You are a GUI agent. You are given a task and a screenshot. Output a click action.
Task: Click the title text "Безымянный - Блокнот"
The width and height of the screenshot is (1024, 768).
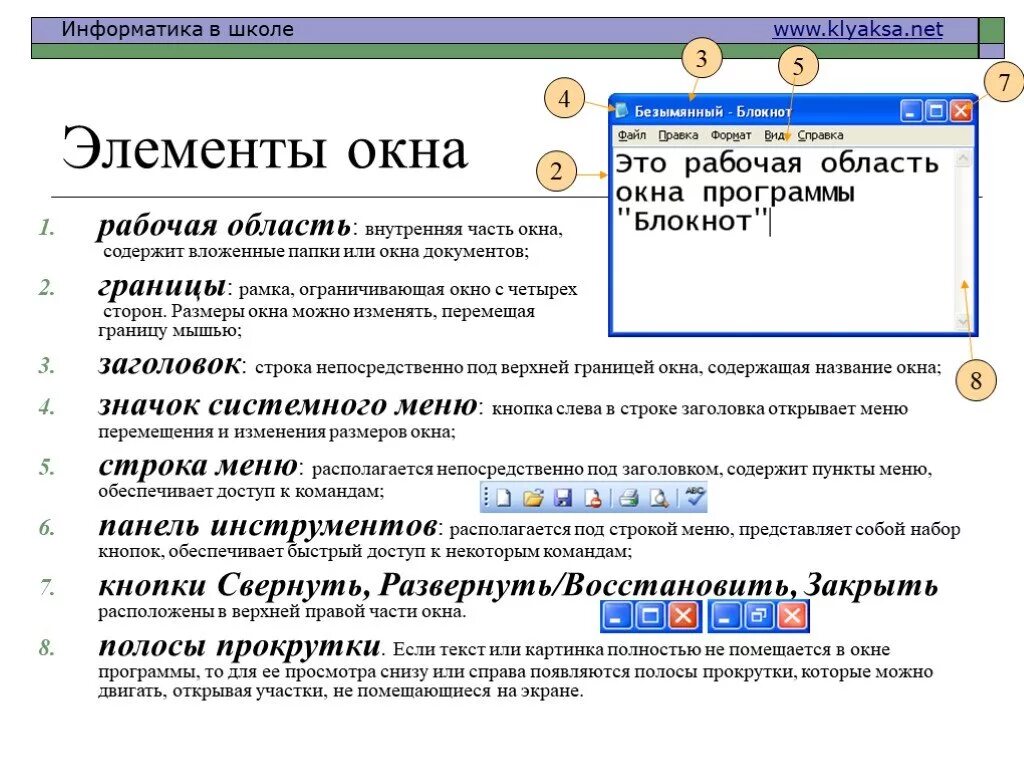[712, 112]
